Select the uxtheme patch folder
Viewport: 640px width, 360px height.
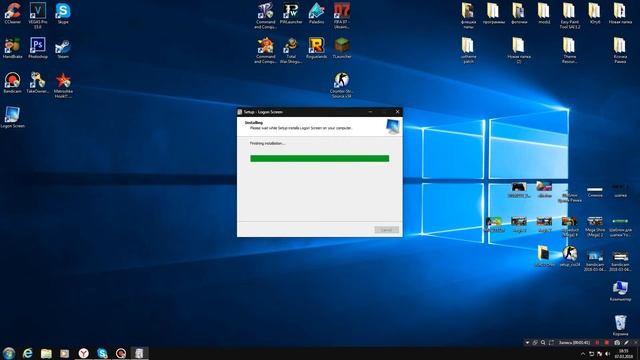click(468, 51)
